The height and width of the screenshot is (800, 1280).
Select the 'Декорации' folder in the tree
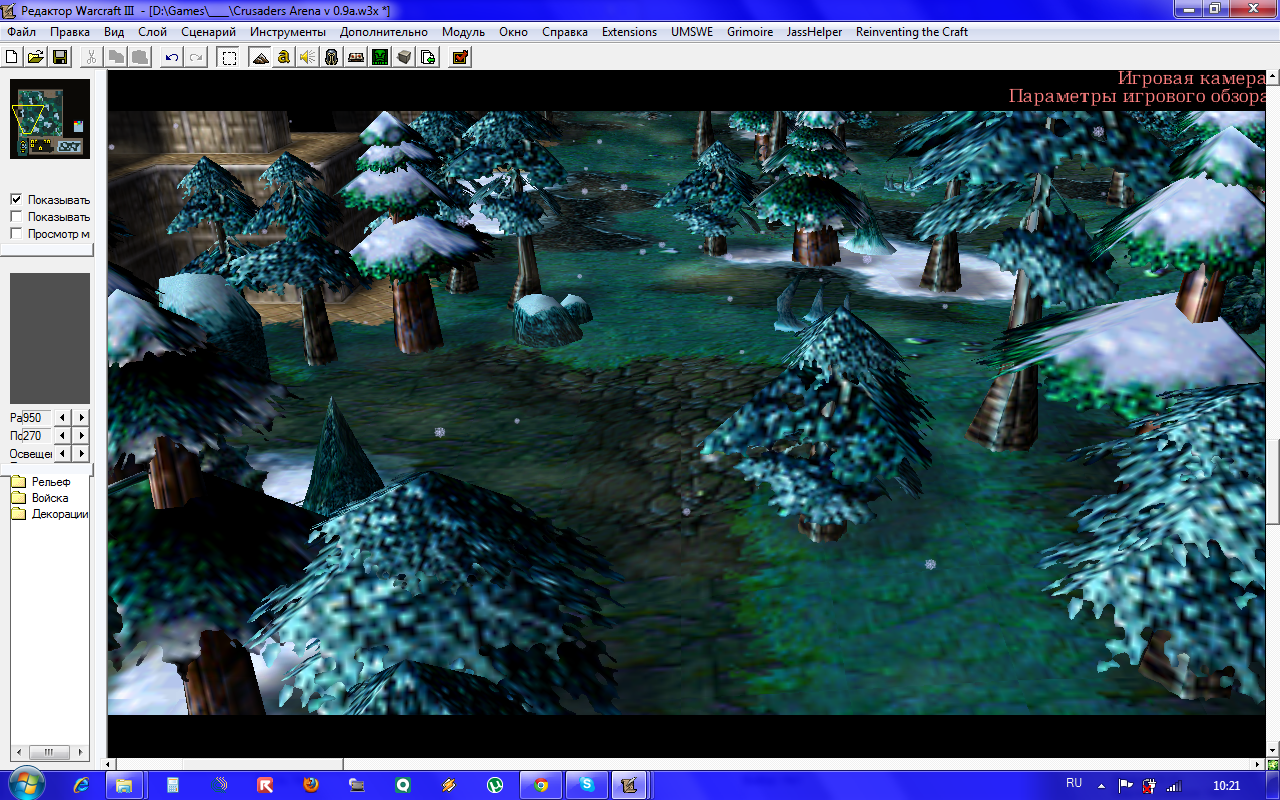point(60,514)
